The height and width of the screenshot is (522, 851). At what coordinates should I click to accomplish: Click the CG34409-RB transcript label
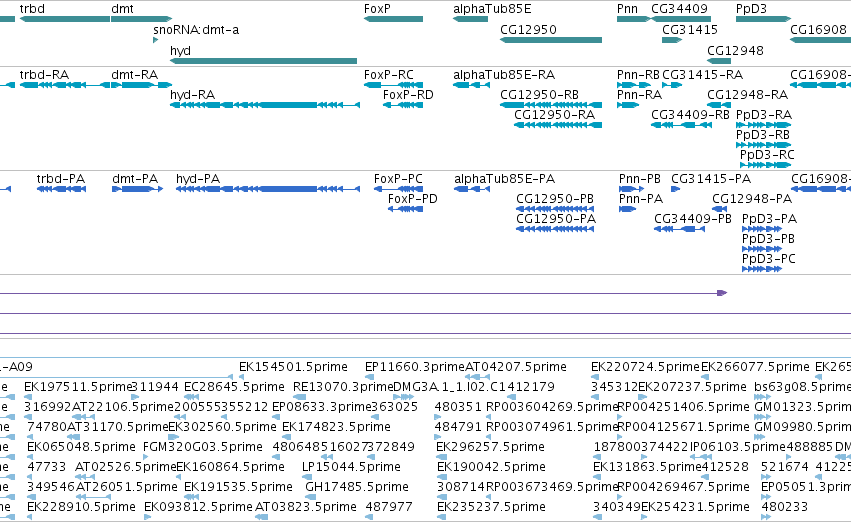(x=690, y=115)
